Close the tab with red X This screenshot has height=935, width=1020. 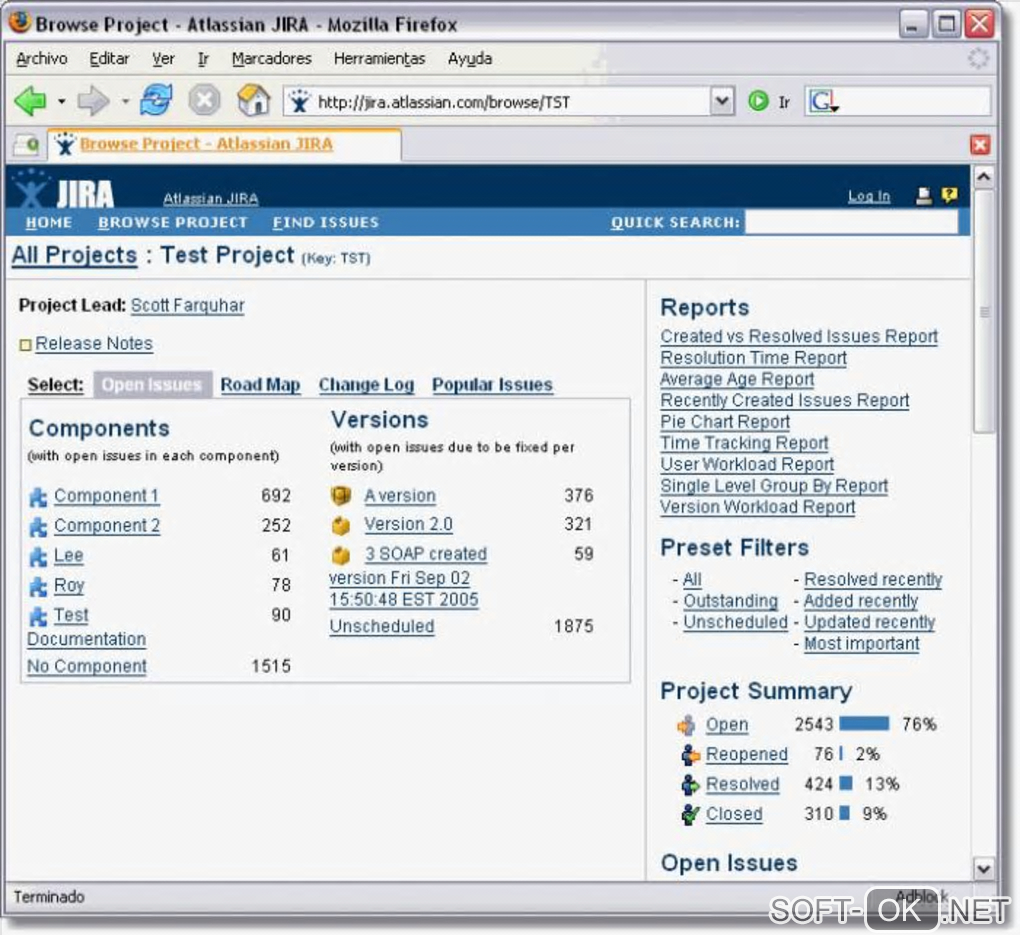980,144
